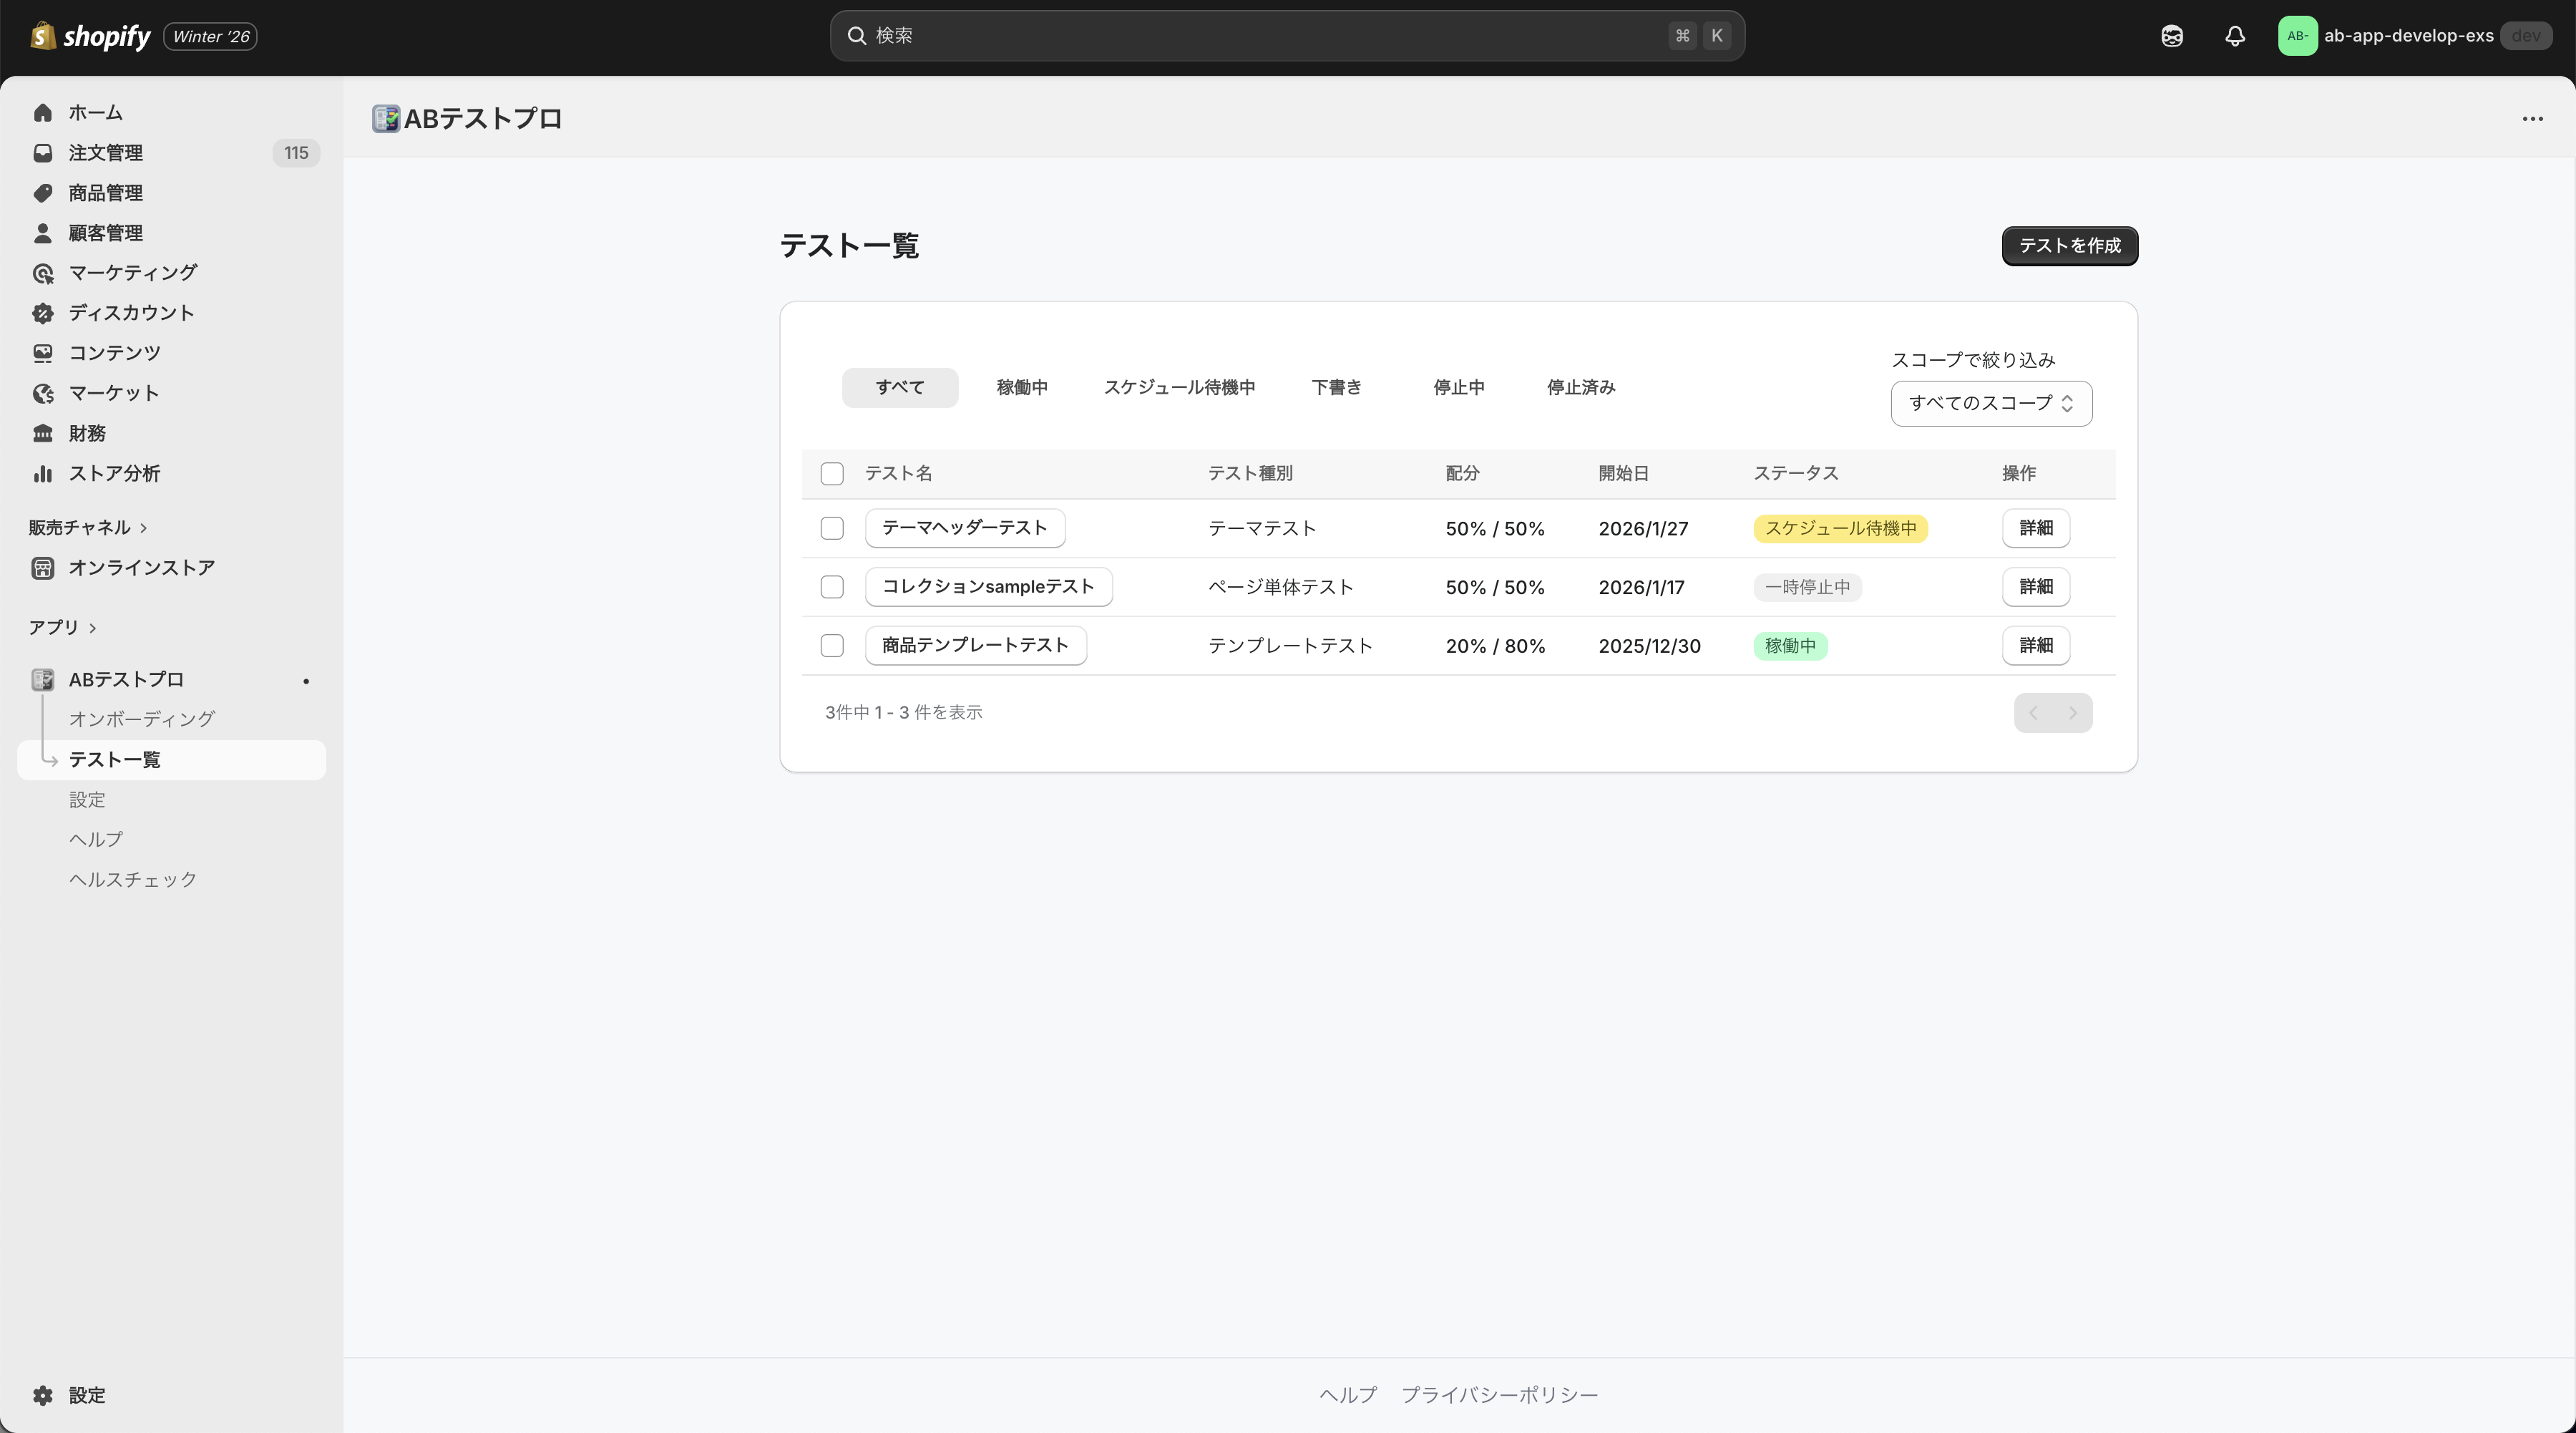Click the テストを作成 button
The height and width of the screenshot is (1433, 2576).
2068,246
